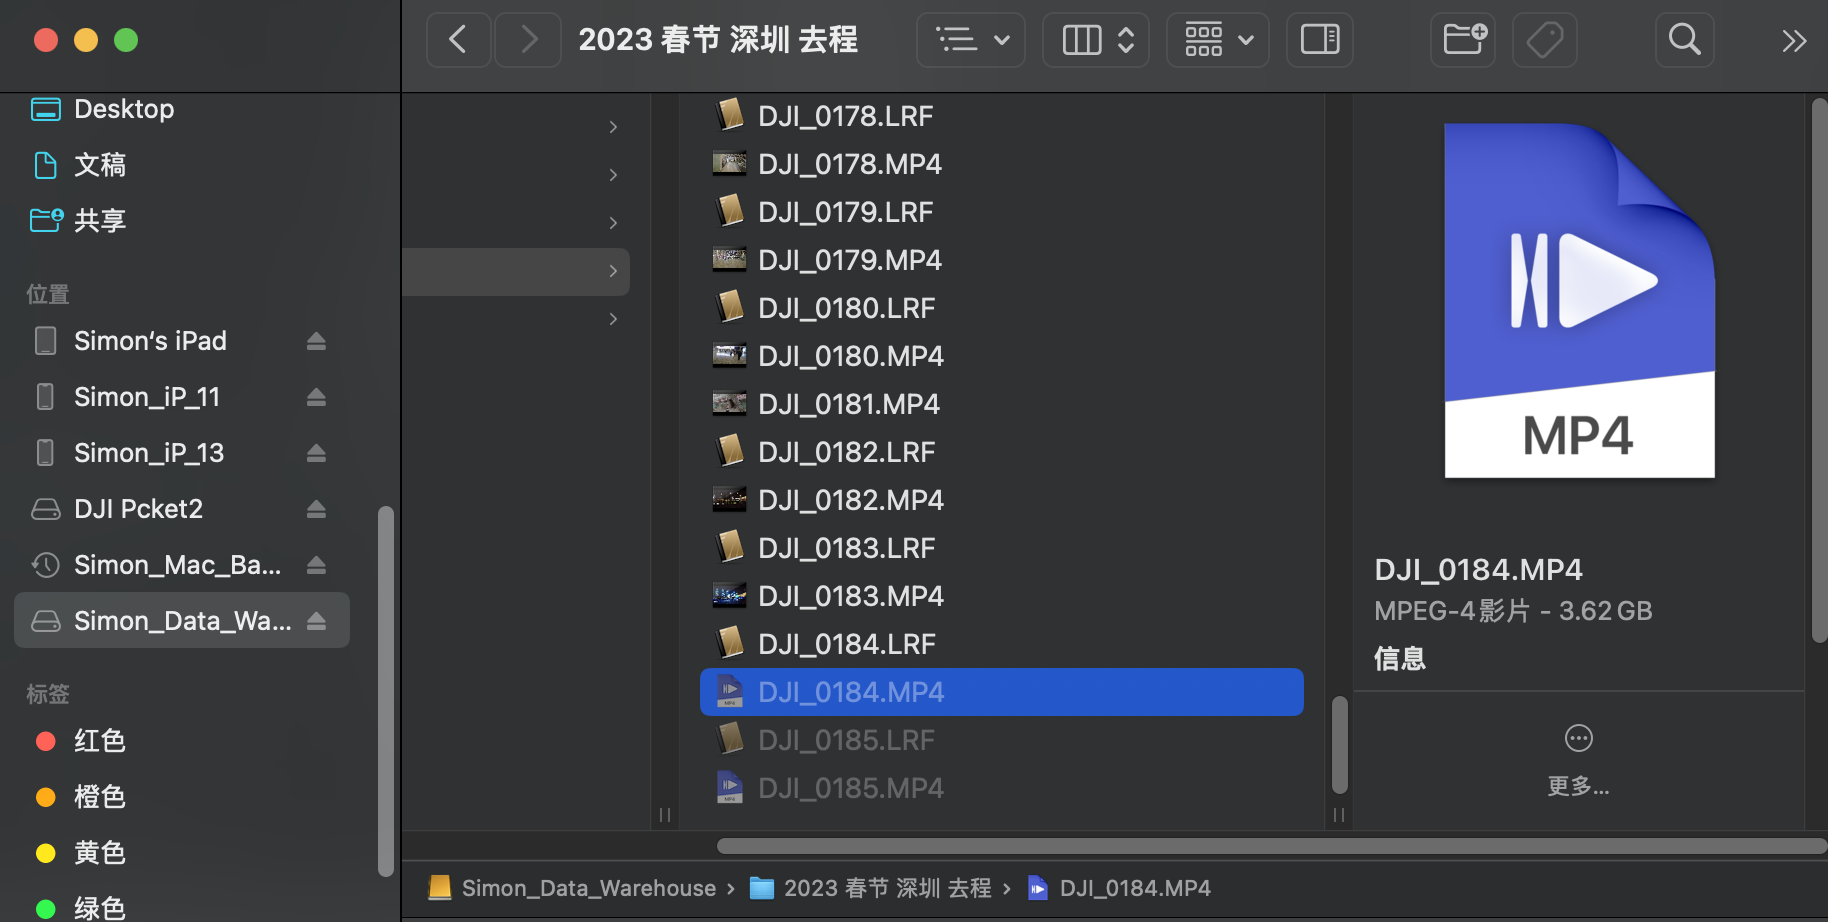Image resolution: width=1828 pixels, height=922 pixels.
Task: Select file DJI_0185.LRF
Action: (x=1002, y=740)
